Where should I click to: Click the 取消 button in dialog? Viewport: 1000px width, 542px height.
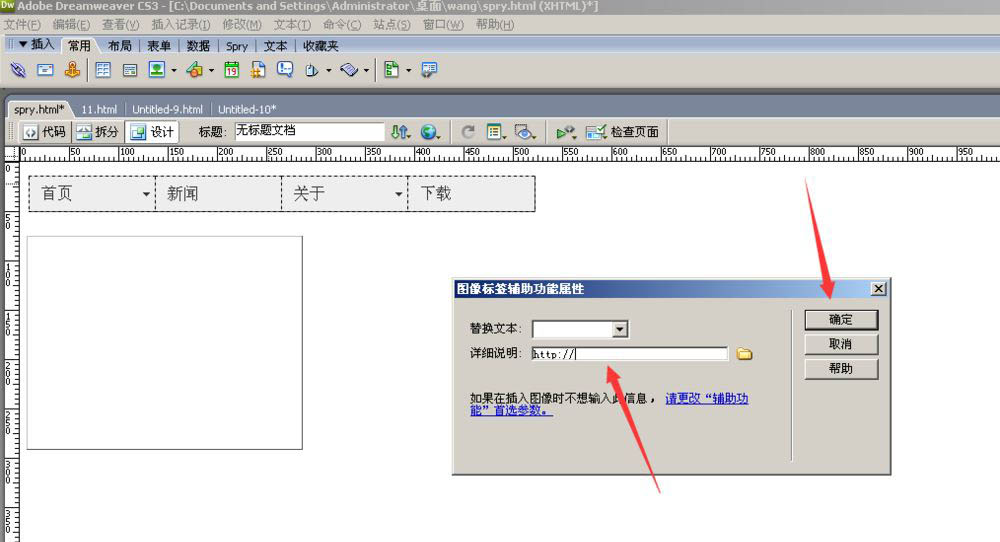click(x=841, y=344)
